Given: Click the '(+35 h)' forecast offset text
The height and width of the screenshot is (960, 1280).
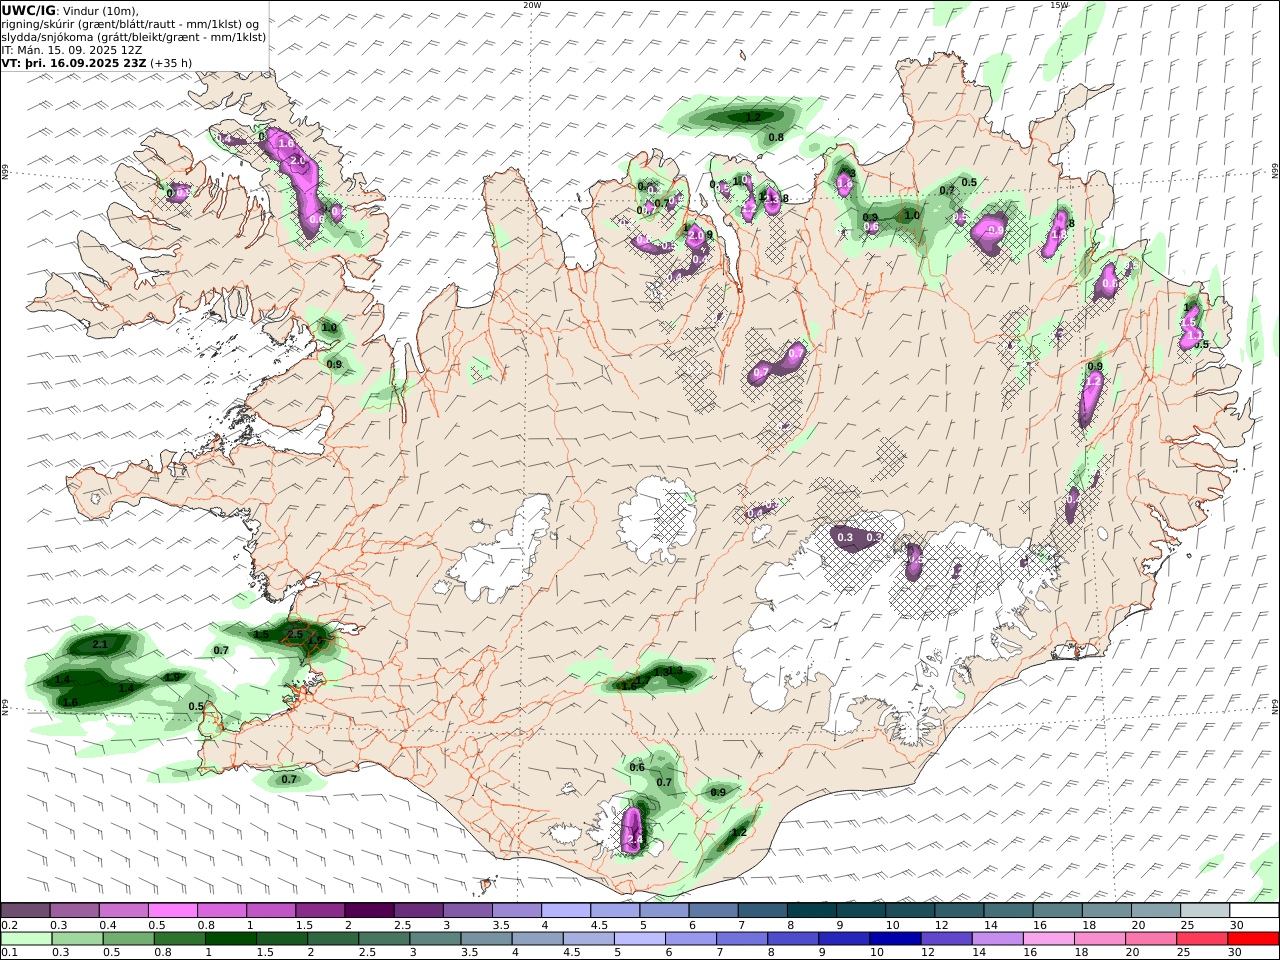Looking at the screenshot, I should point(171,63).
